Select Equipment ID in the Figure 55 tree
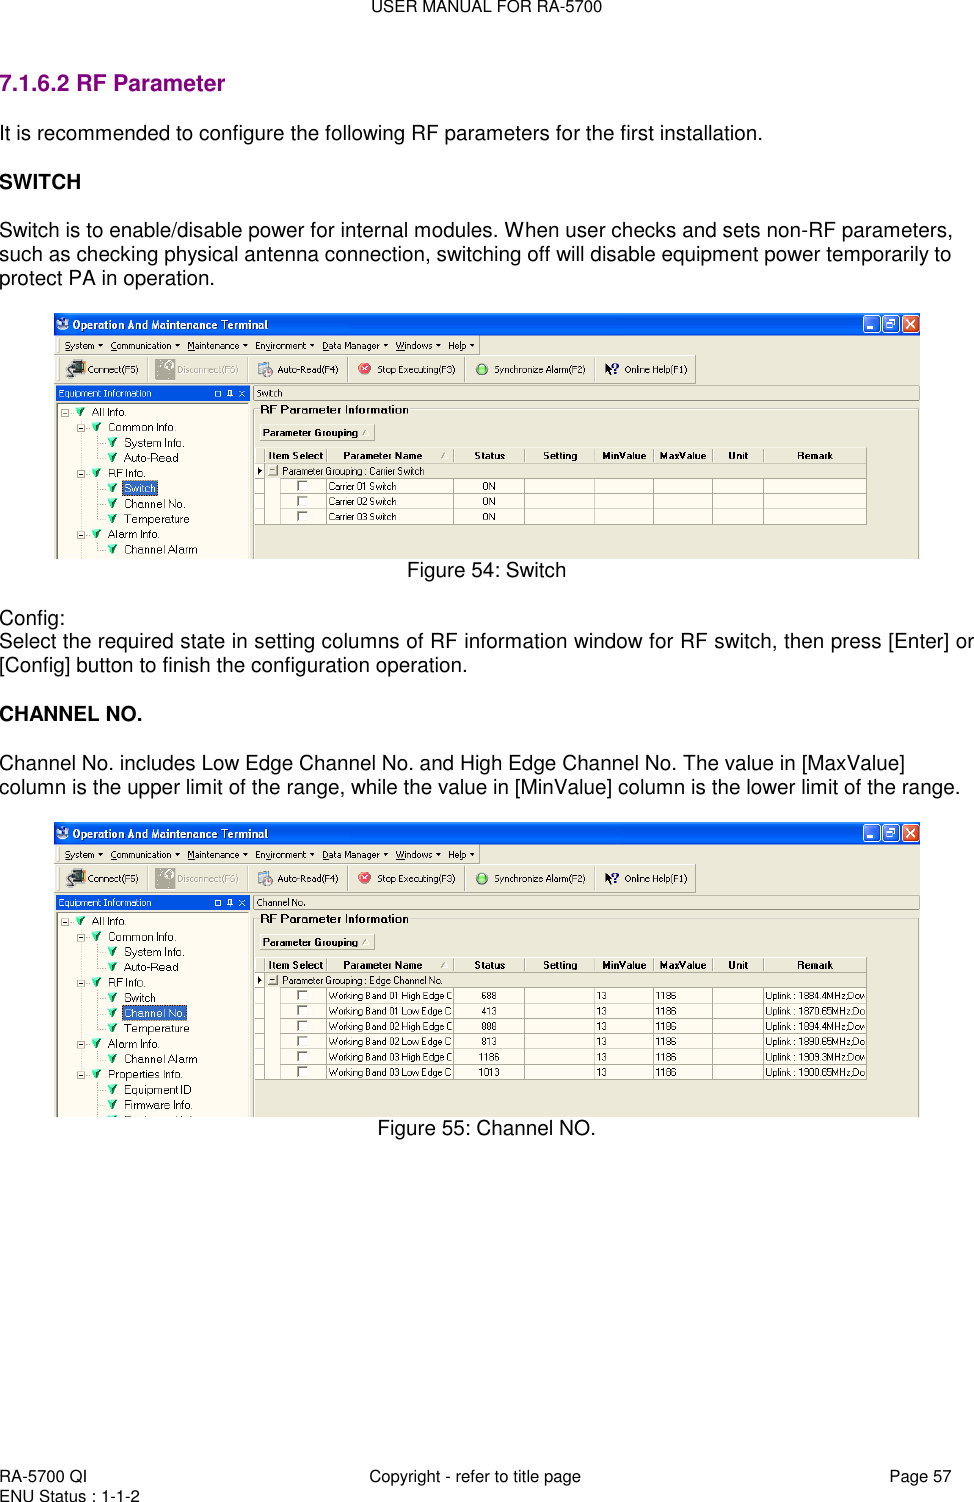 pos(157,1089)
